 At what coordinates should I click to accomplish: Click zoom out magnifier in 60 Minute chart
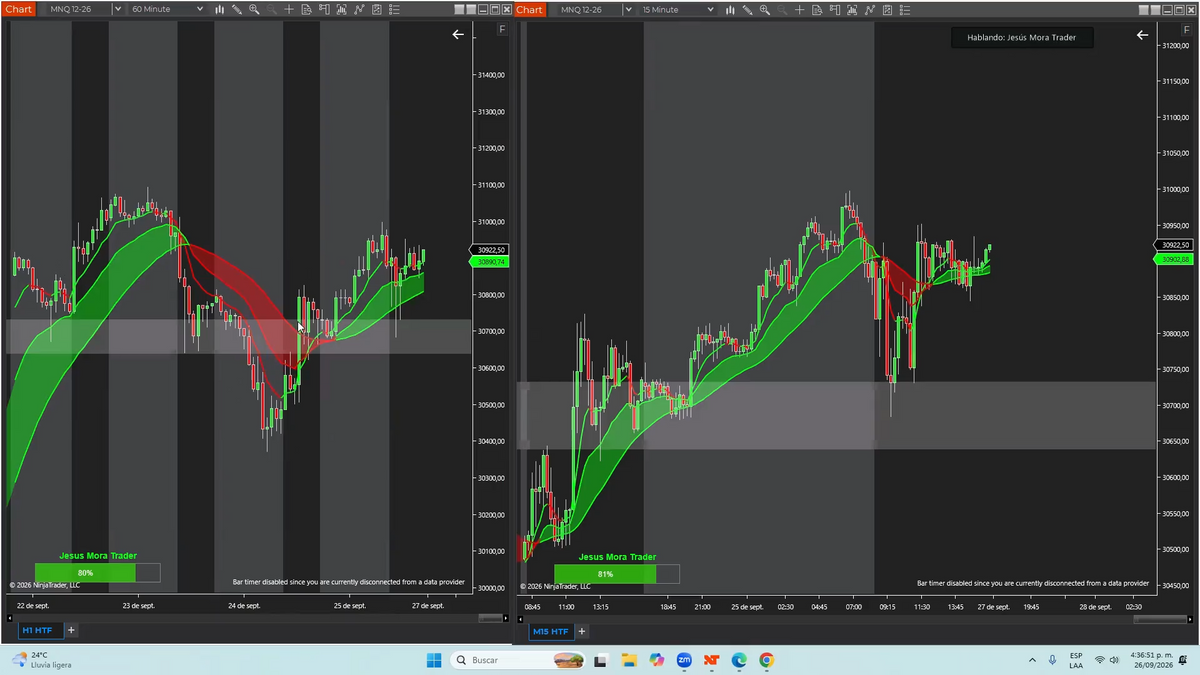(271, 9)
